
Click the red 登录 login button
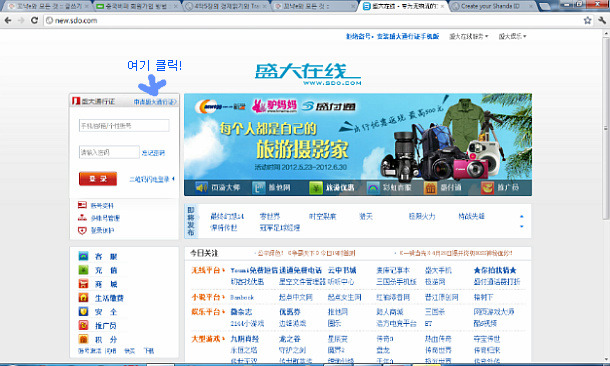tap(98, 179)
